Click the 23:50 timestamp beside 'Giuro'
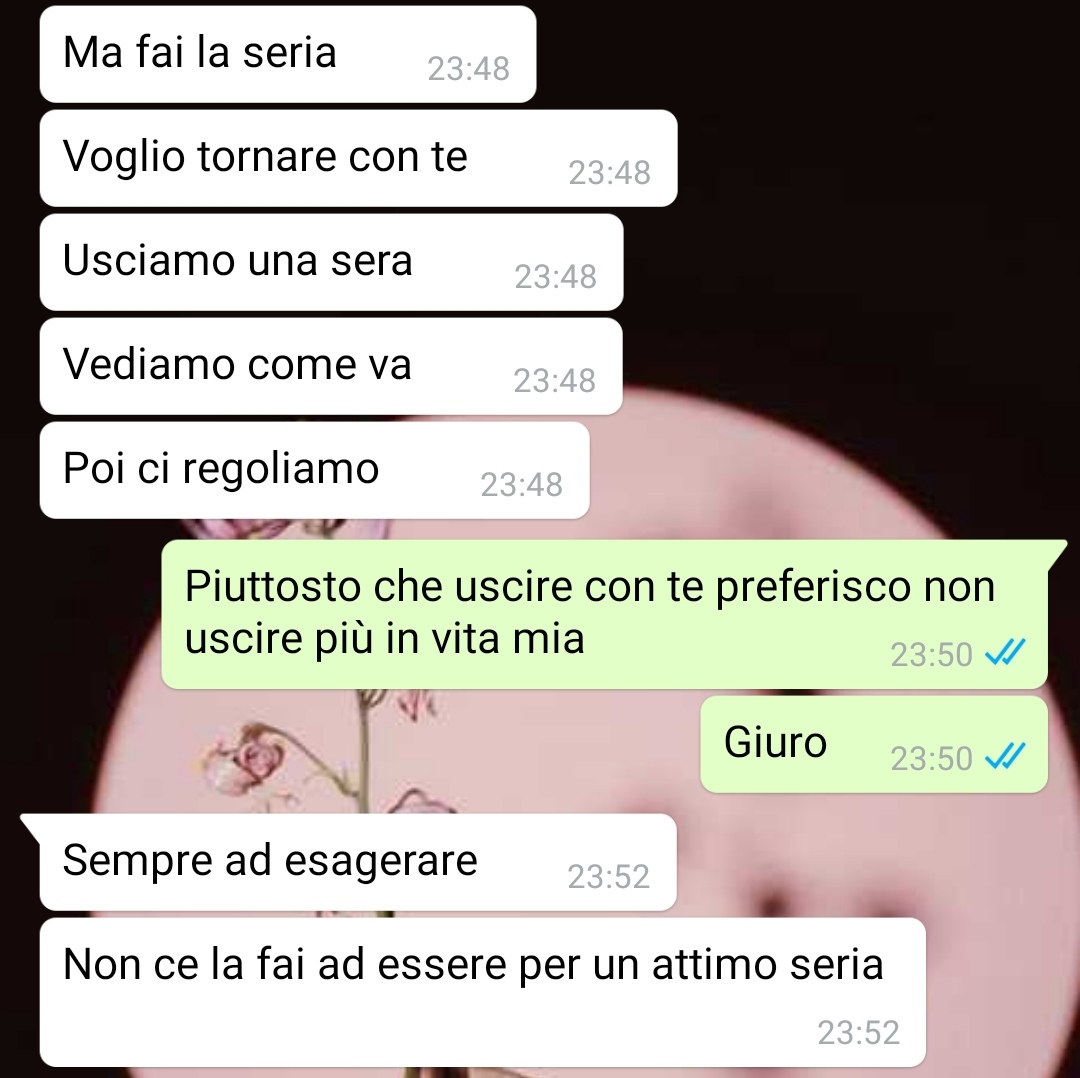 [x=931, y=758]
